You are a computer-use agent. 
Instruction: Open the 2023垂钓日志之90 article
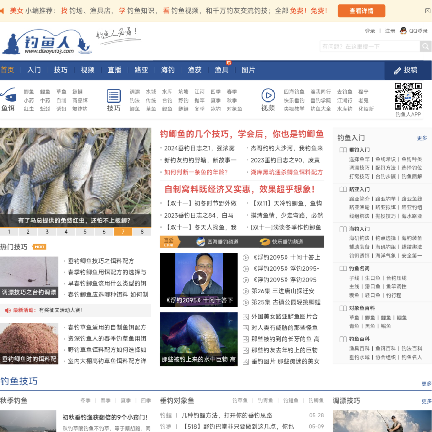(x=285, y=160)
